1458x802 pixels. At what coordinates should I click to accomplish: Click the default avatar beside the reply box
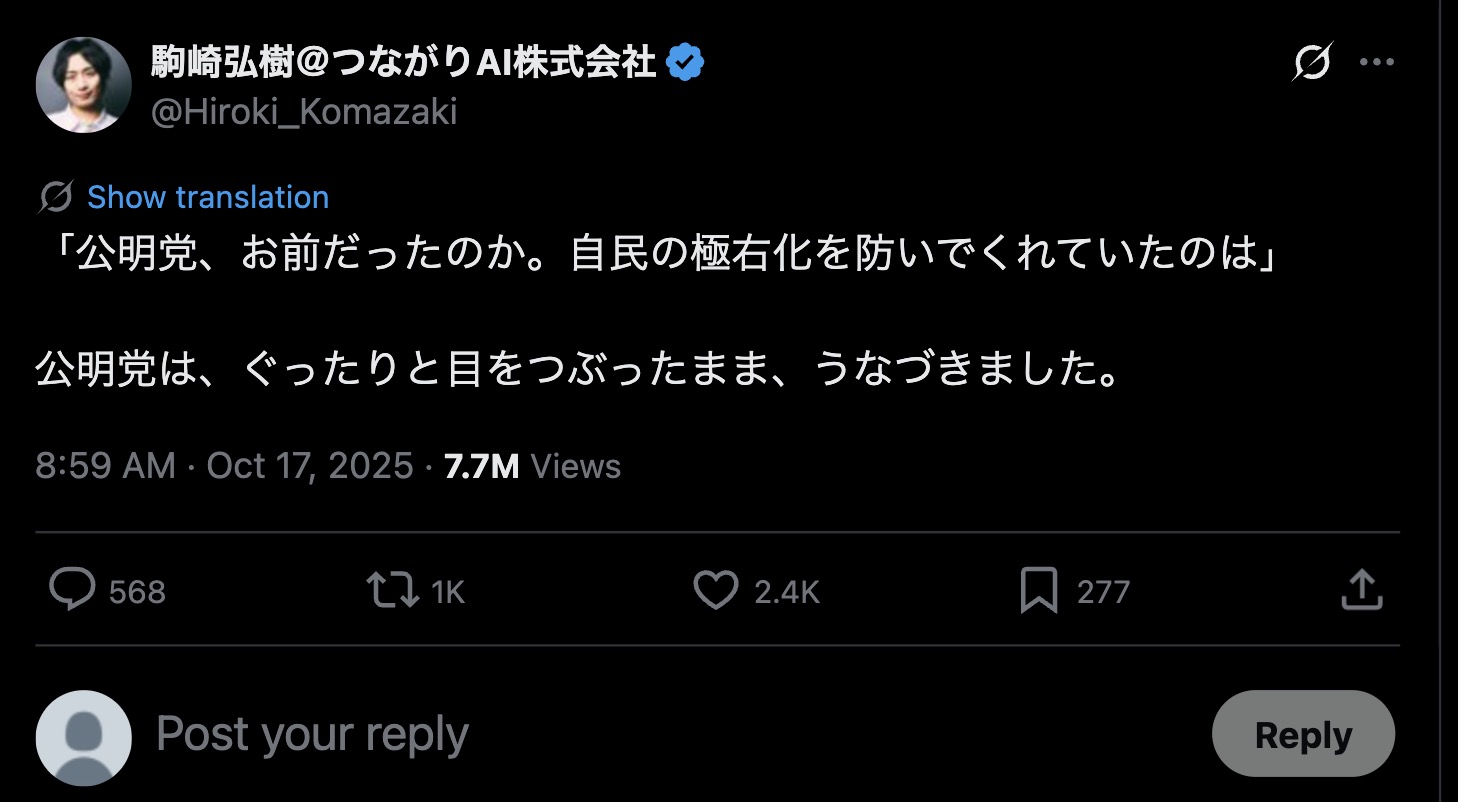tap(83, 738)
